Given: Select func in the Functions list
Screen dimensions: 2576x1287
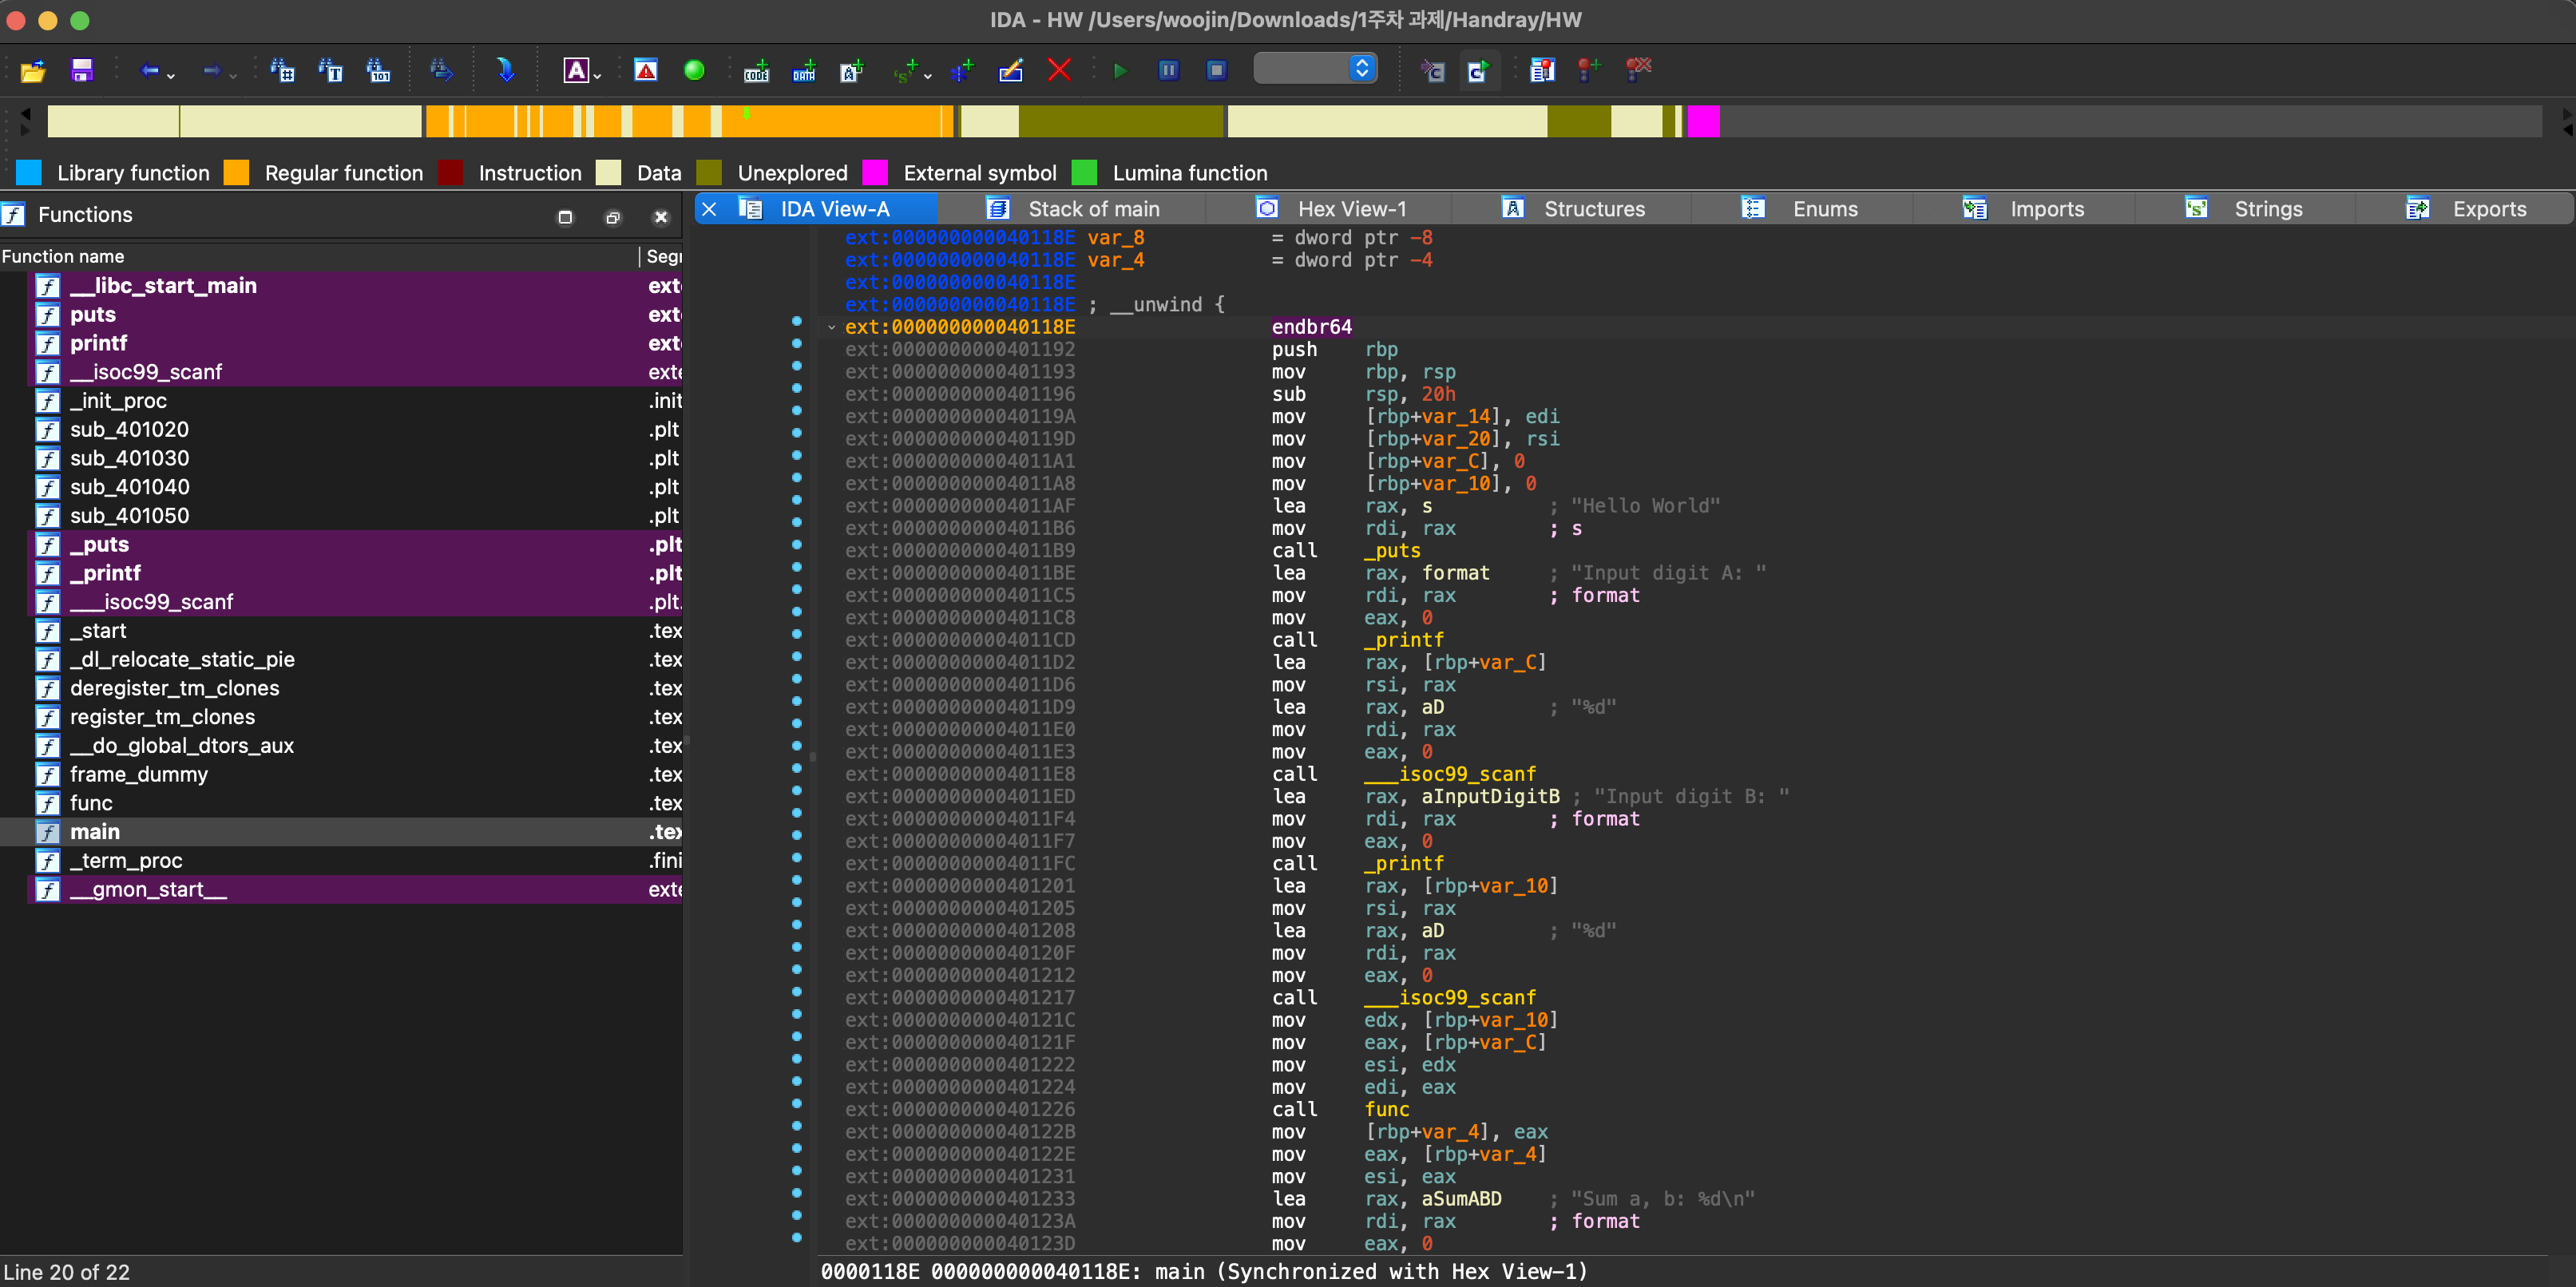Looking at the screenshot, I should [91, 803].
